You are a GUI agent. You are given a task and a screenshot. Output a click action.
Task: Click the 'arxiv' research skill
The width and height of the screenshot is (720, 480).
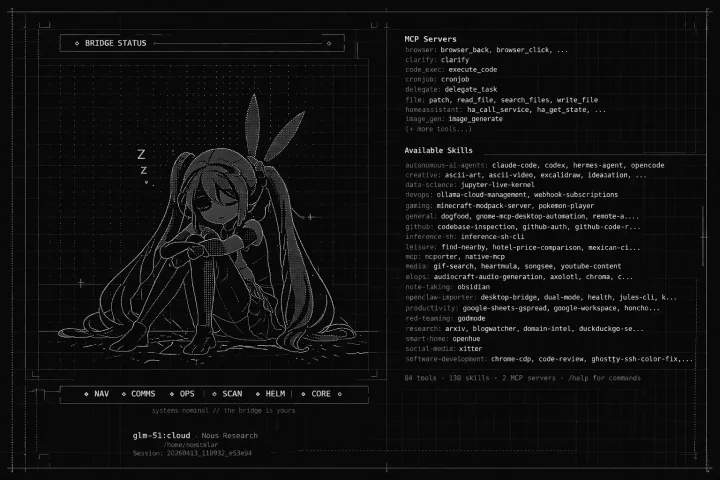pyautogui.click(x=455, y=328)
